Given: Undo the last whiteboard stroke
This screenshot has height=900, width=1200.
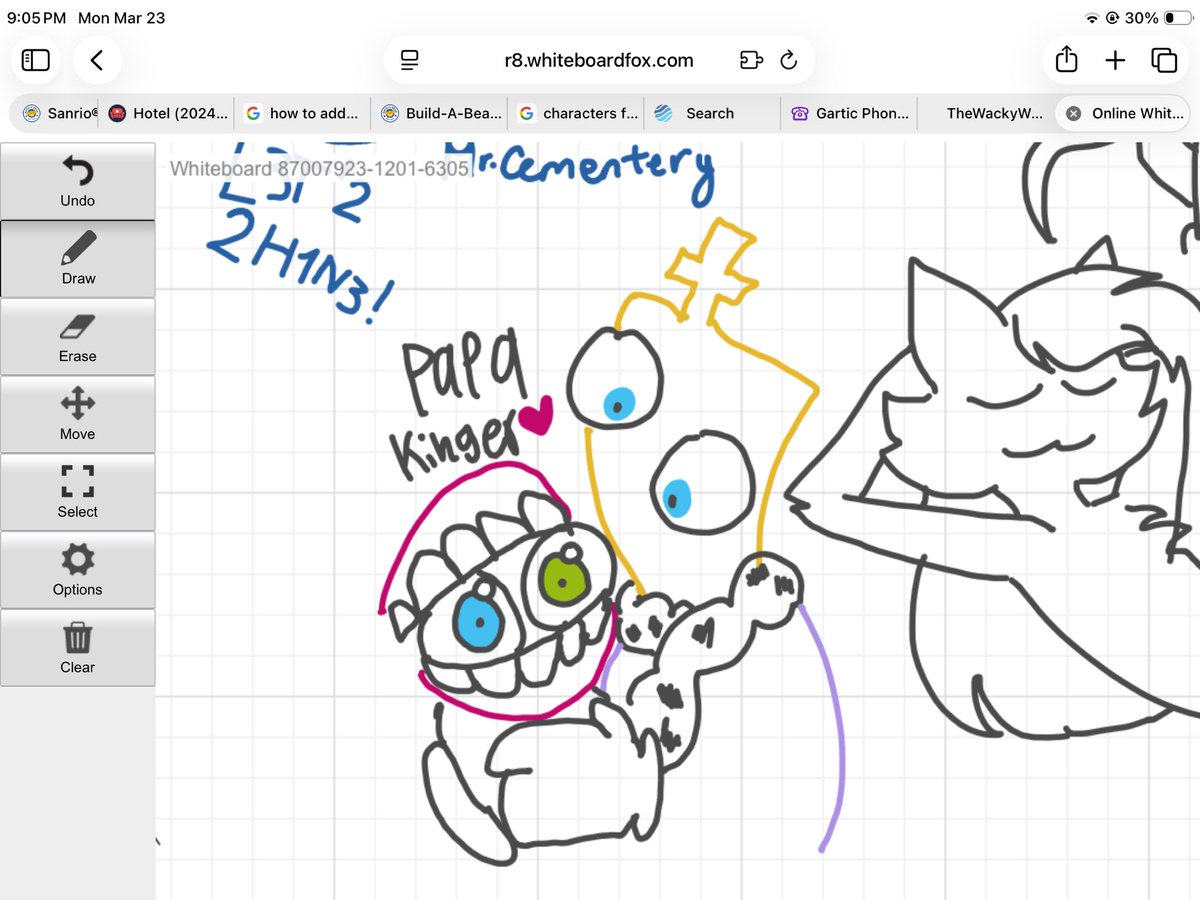Looking at the screenshot, I should pyautogui.click(x=78, y=181).
